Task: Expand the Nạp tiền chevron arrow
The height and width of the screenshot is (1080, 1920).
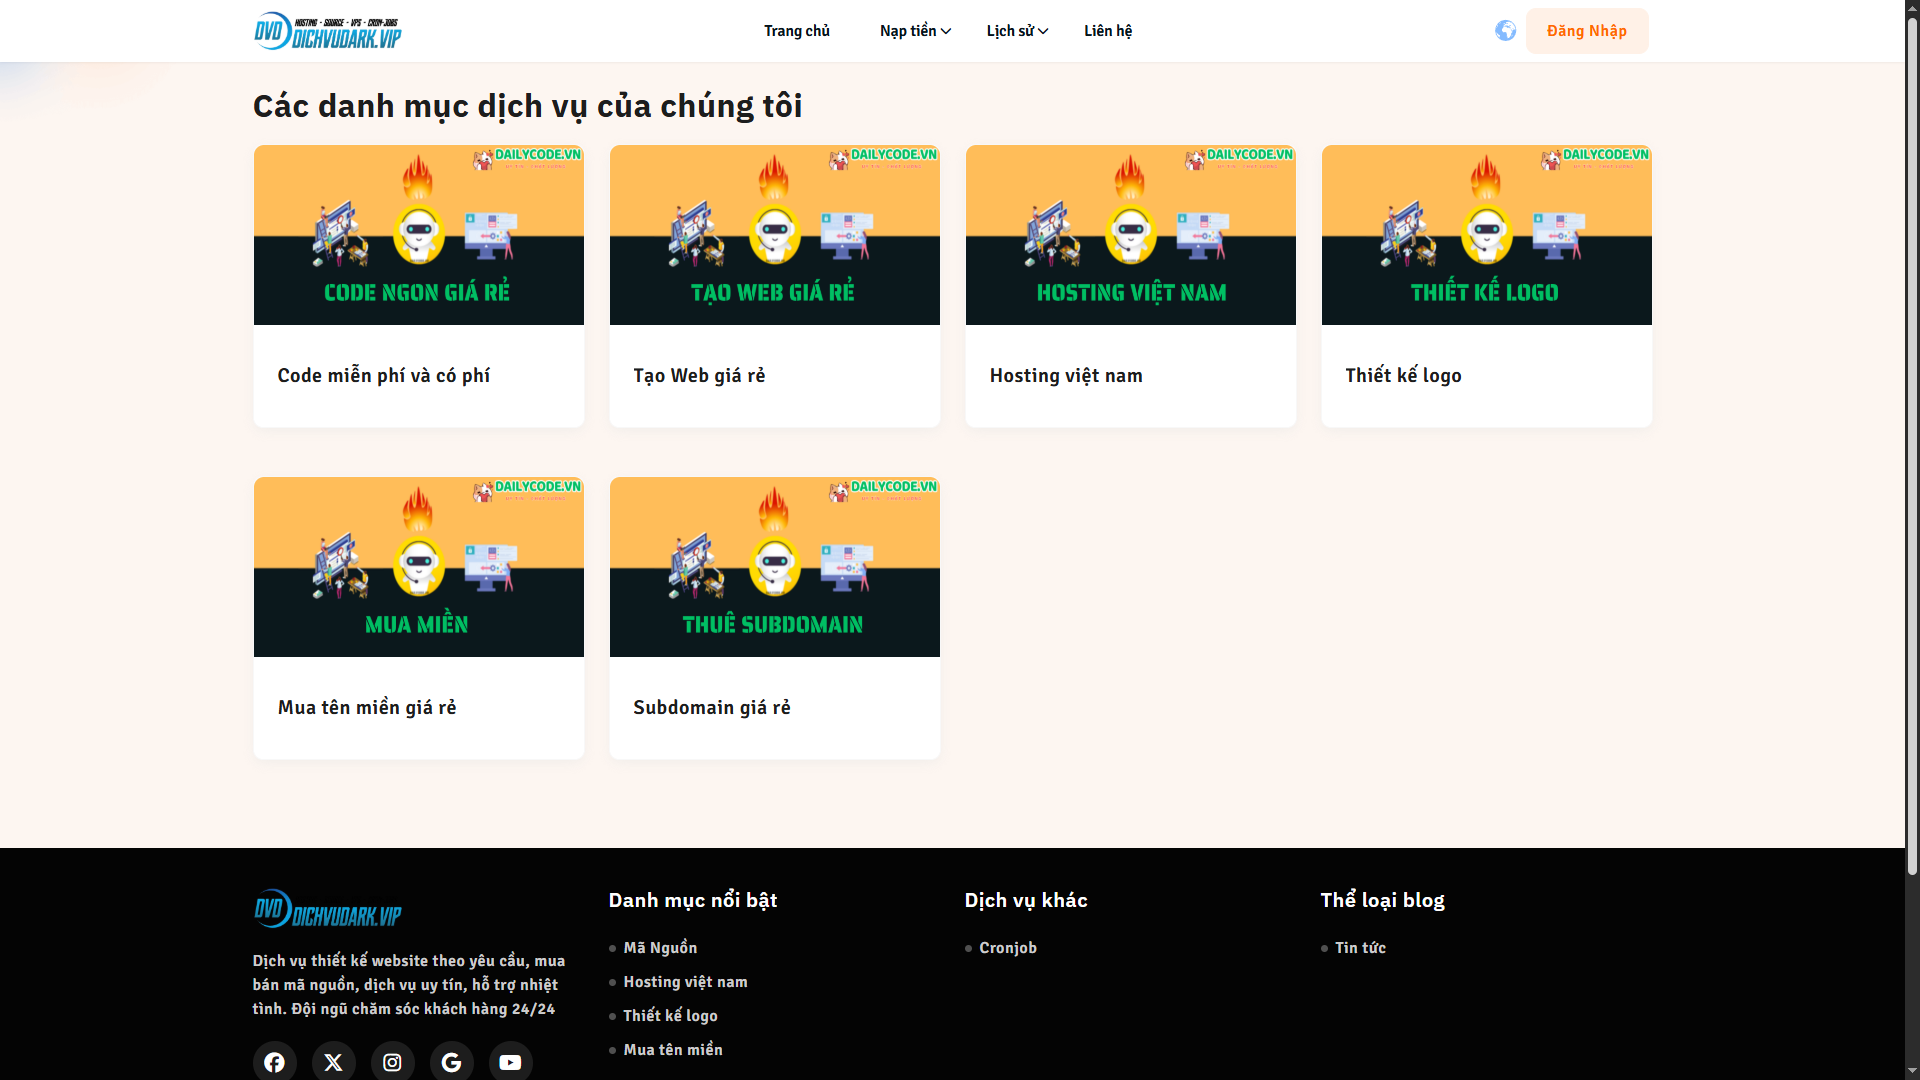Action: click(x=945, y=31)
